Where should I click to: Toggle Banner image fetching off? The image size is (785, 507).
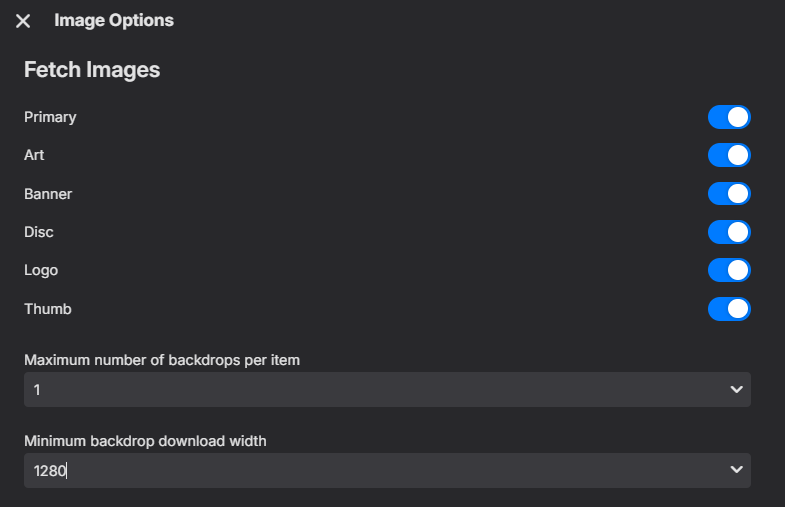click(729, 193)
